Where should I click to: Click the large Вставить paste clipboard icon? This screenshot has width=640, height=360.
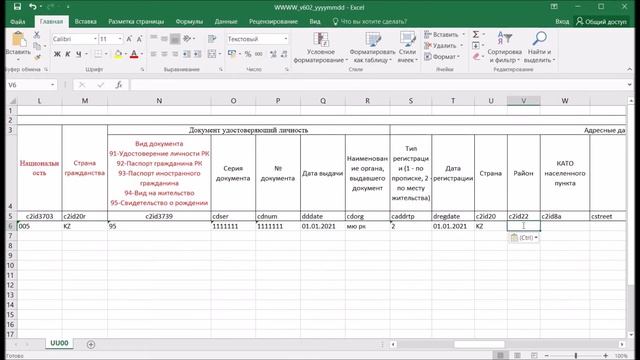click(18, 40)
